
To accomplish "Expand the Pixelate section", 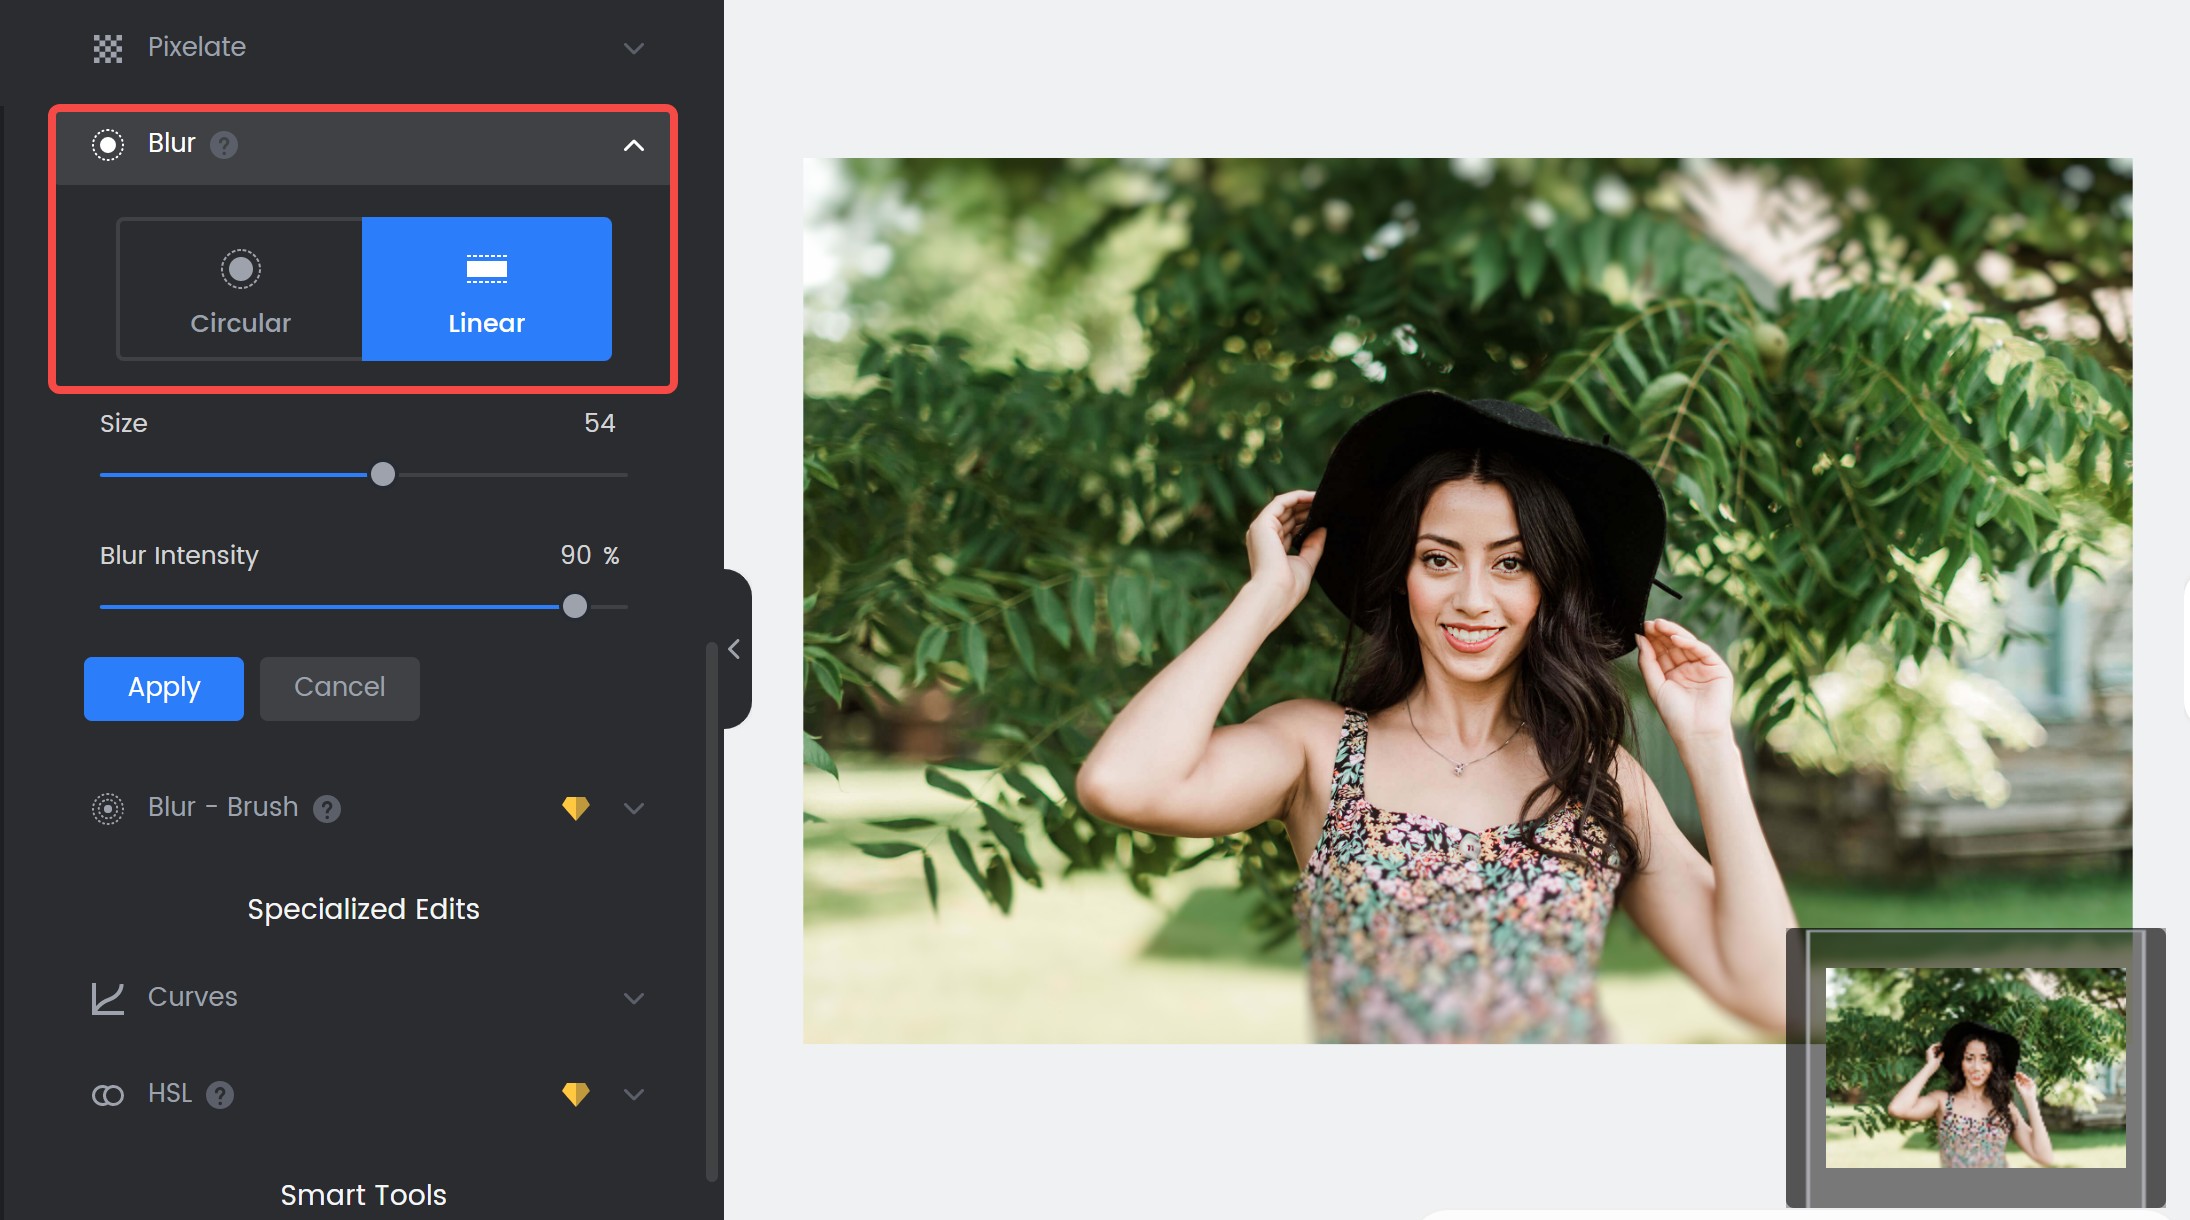I will [x=634, y=48].
